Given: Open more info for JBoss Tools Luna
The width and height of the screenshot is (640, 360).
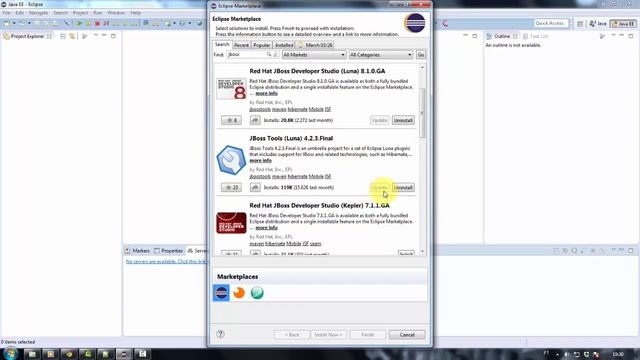Looking at the screenshot, I should 260,160.
